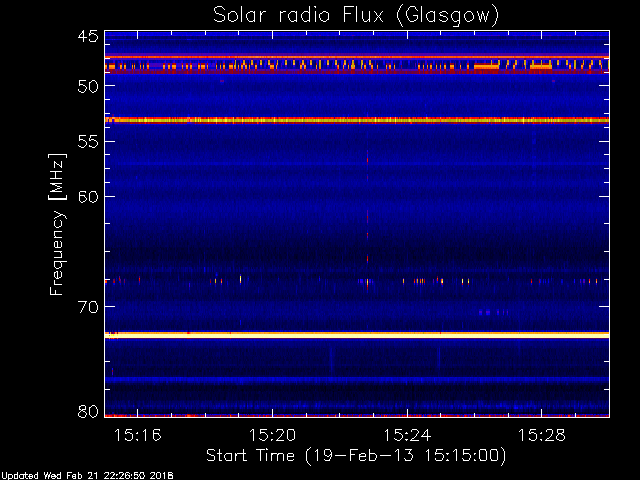The image size is (640, 480).
Task: Click the yellow interference band near 53 MHz
Action: (357, 120)
